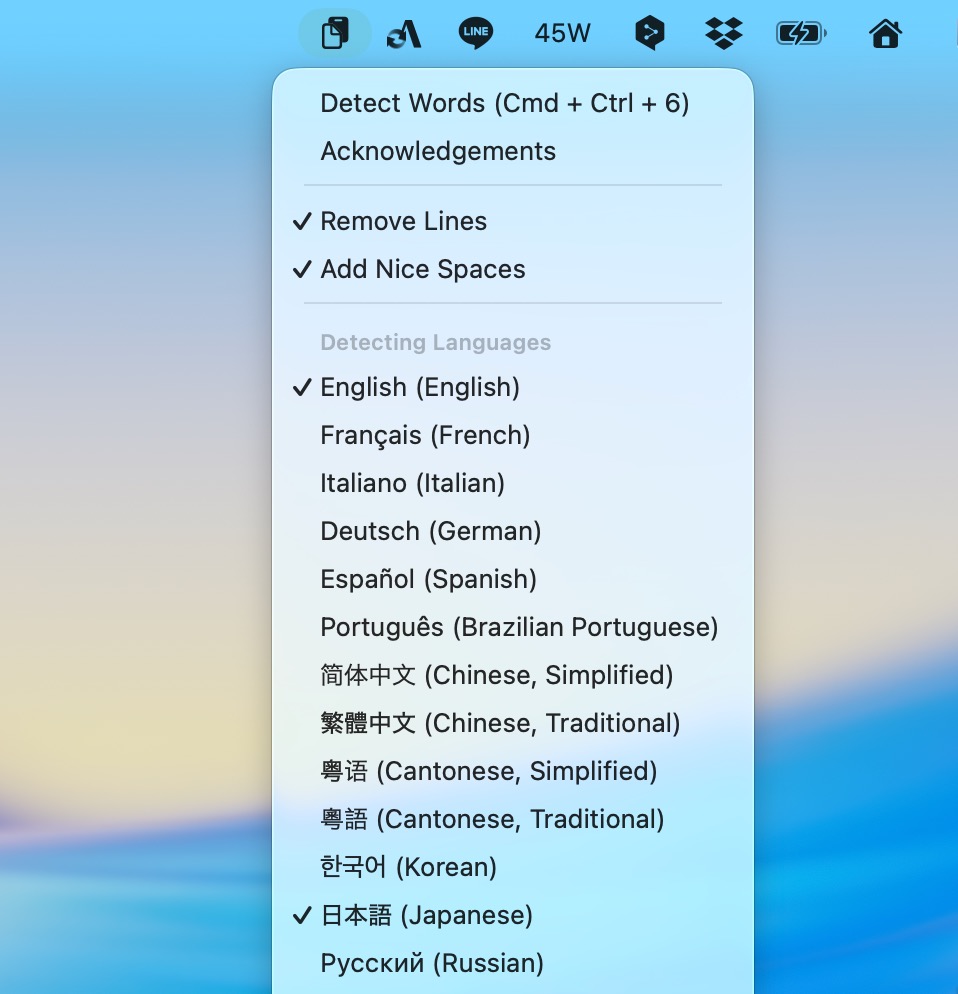Uncheck Japanese detection language
Screen dimensions: 958x994
(x=426, y=915)
